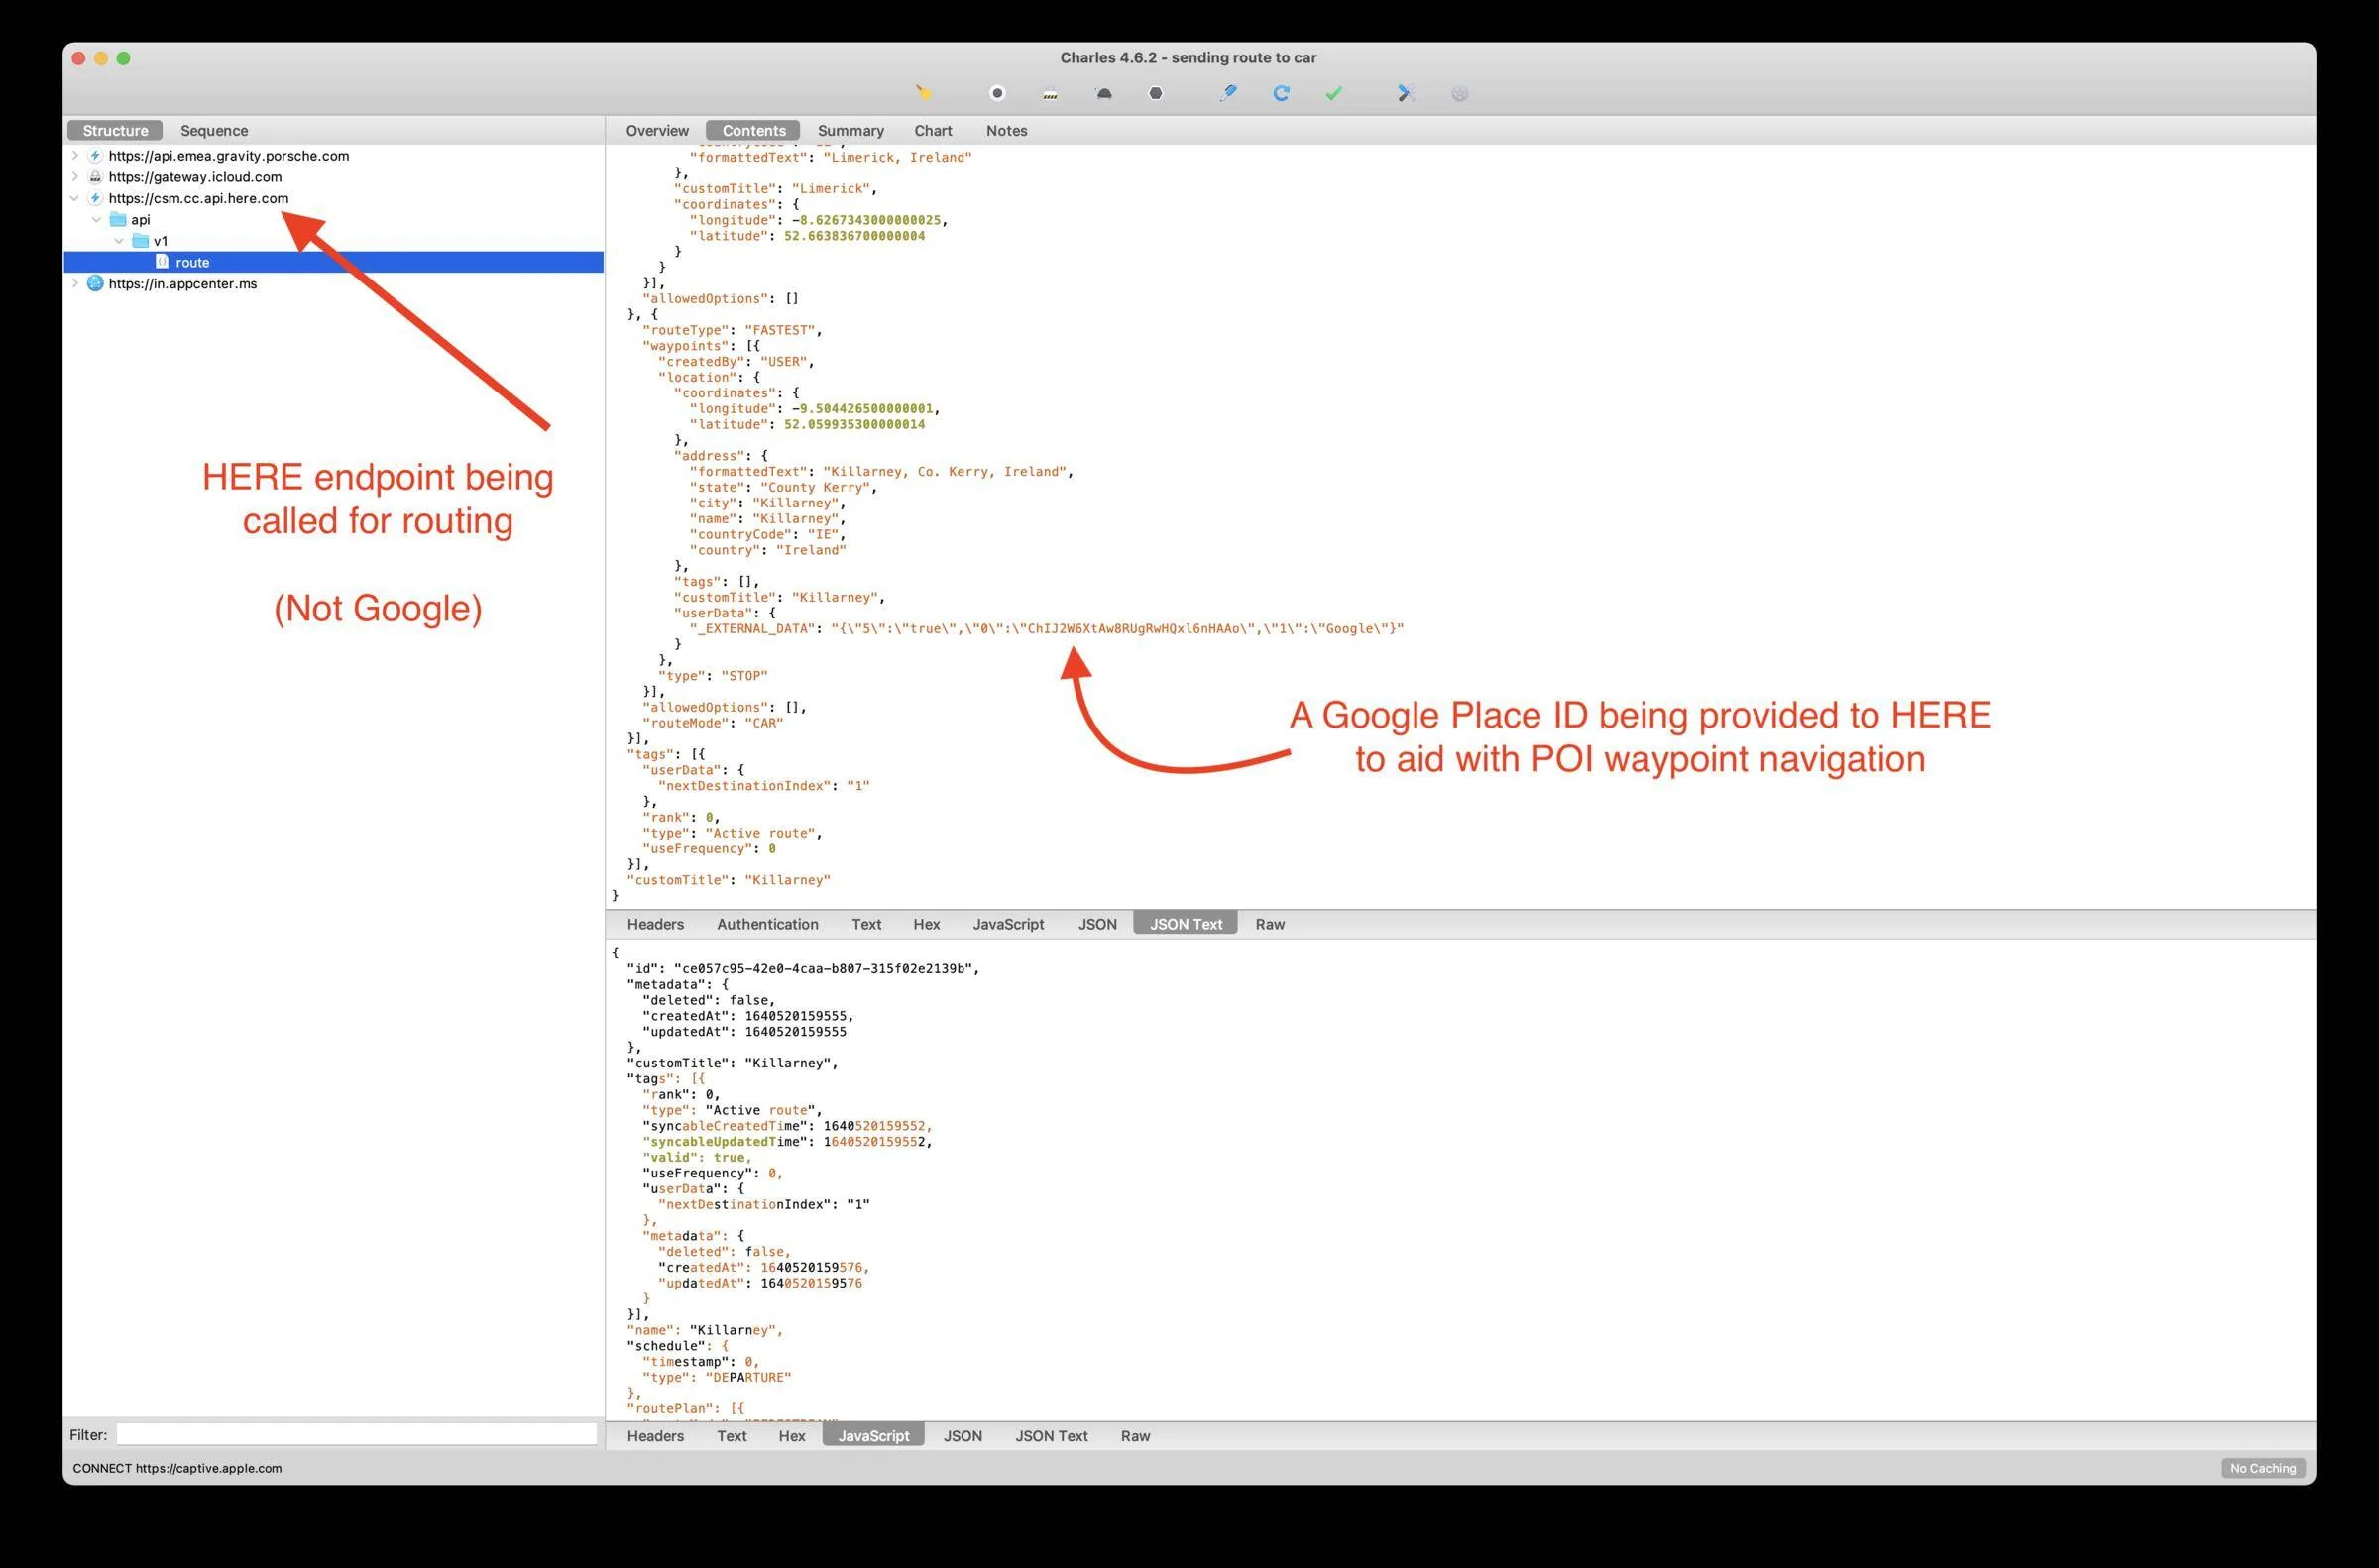Show the request pane's Hex tab
The width and height of the screenshot is (2379, 1568).
pyautogui.click(x=926, y=925)
